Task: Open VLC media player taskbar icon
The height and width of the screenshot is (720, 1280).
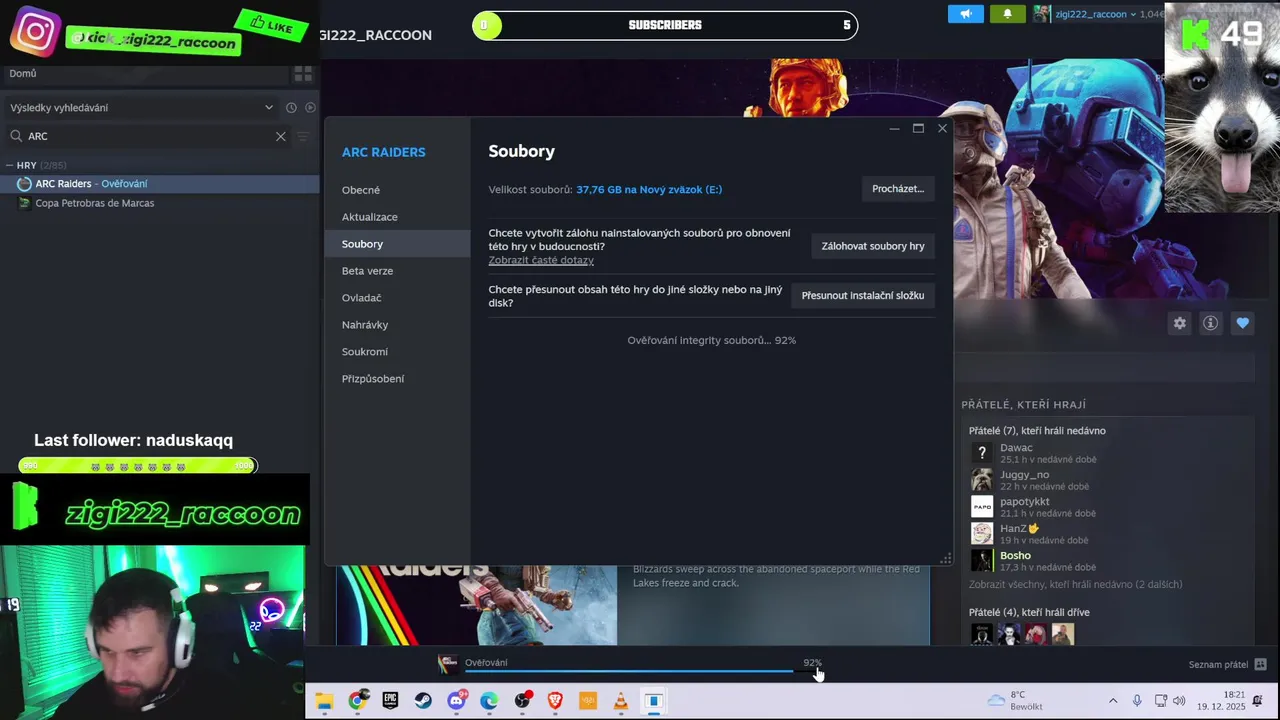Action: [621, 701]
